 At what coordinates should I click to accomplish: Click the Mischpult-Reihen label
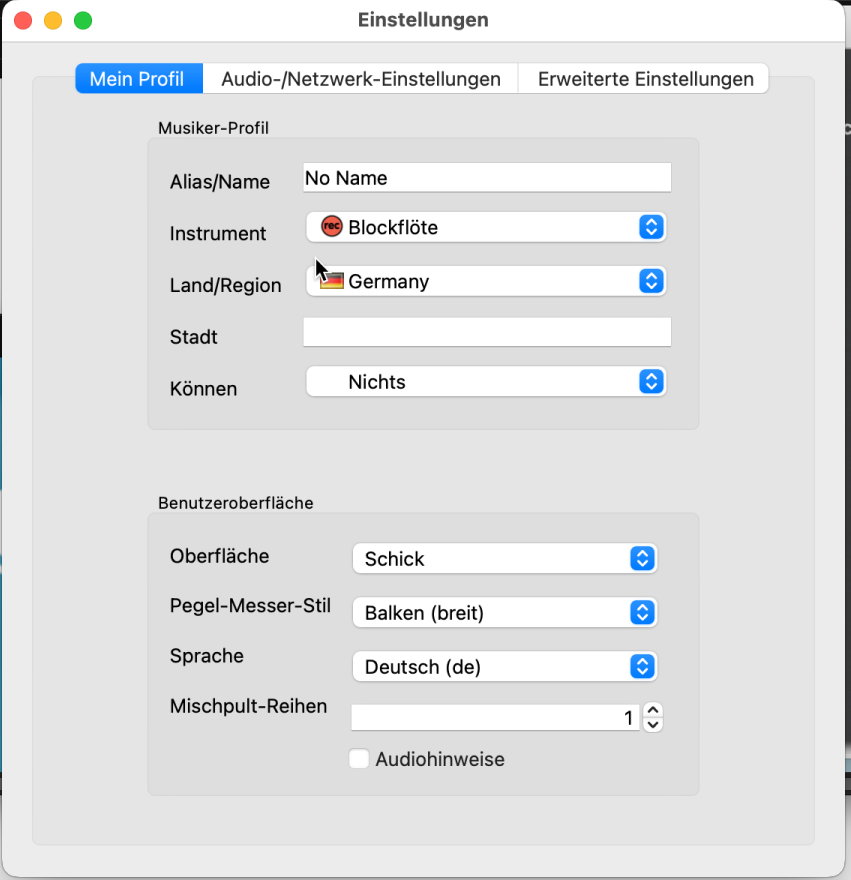pyautogui.click(x=248, y=706)
